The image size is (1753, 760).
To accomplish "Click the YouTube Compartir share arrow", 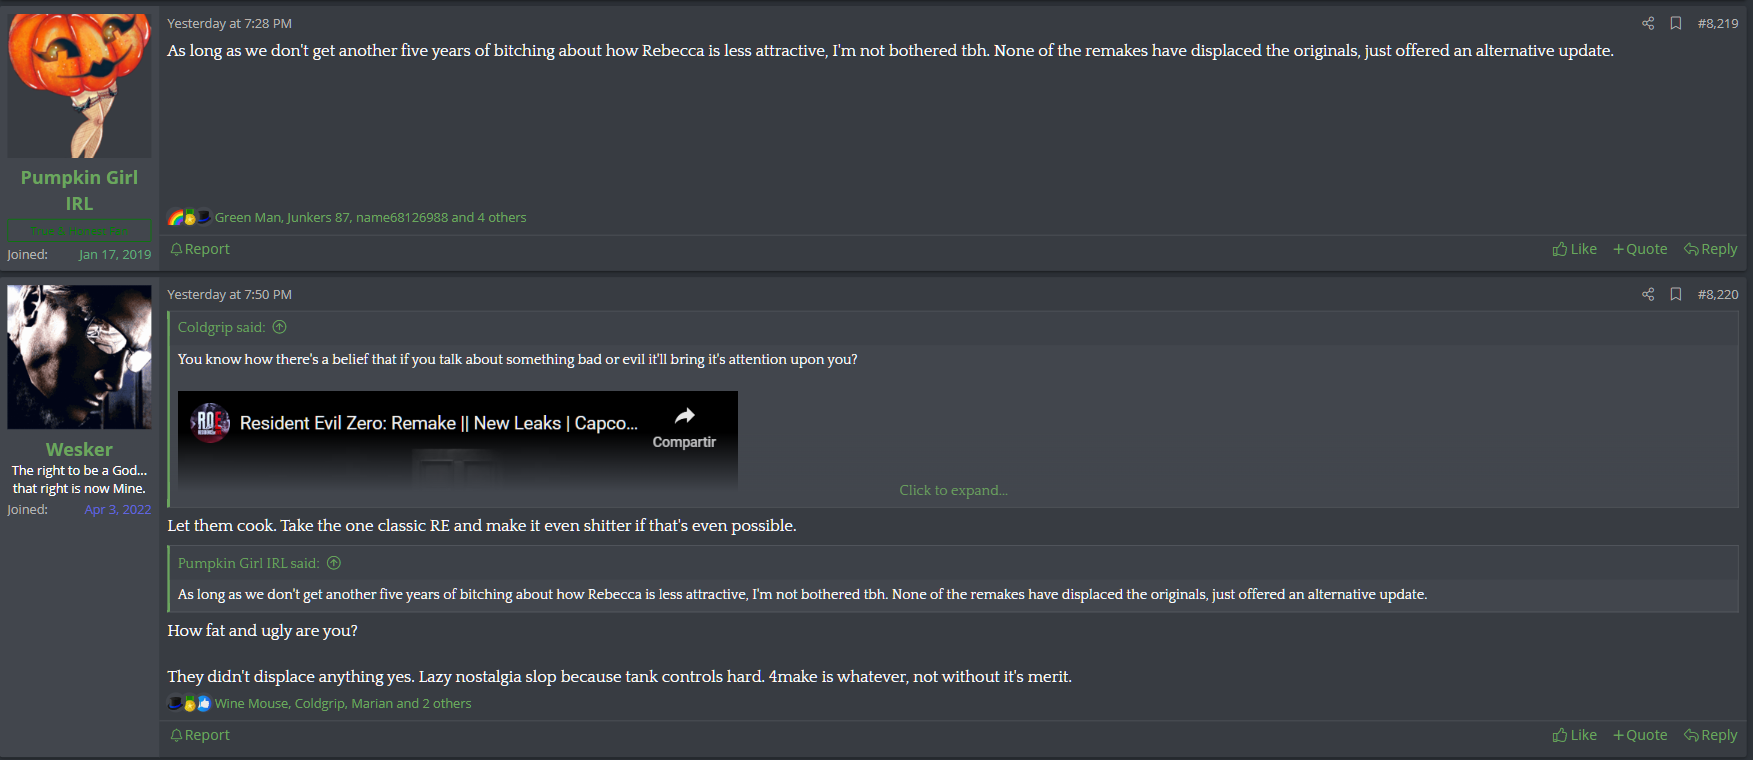I will (684, 417).
